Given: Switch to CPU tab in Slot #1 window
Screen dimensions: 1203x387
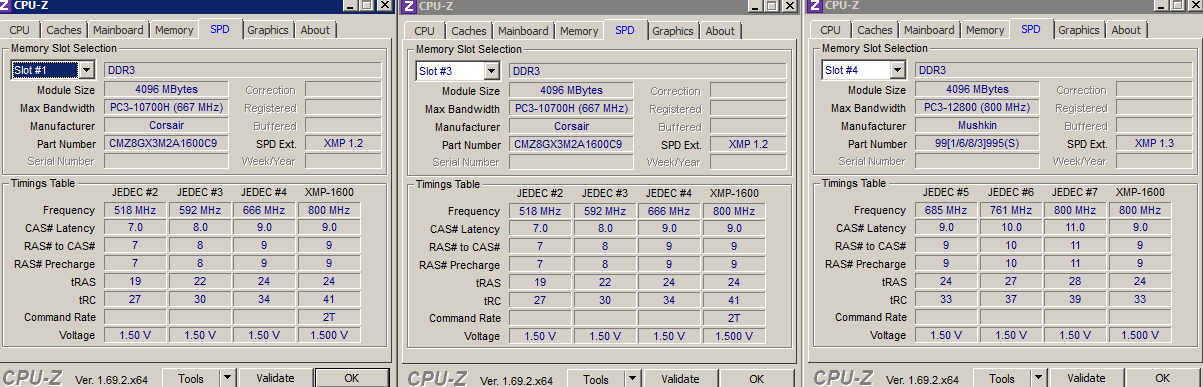Looking at the screenshot, I should 19,30.
